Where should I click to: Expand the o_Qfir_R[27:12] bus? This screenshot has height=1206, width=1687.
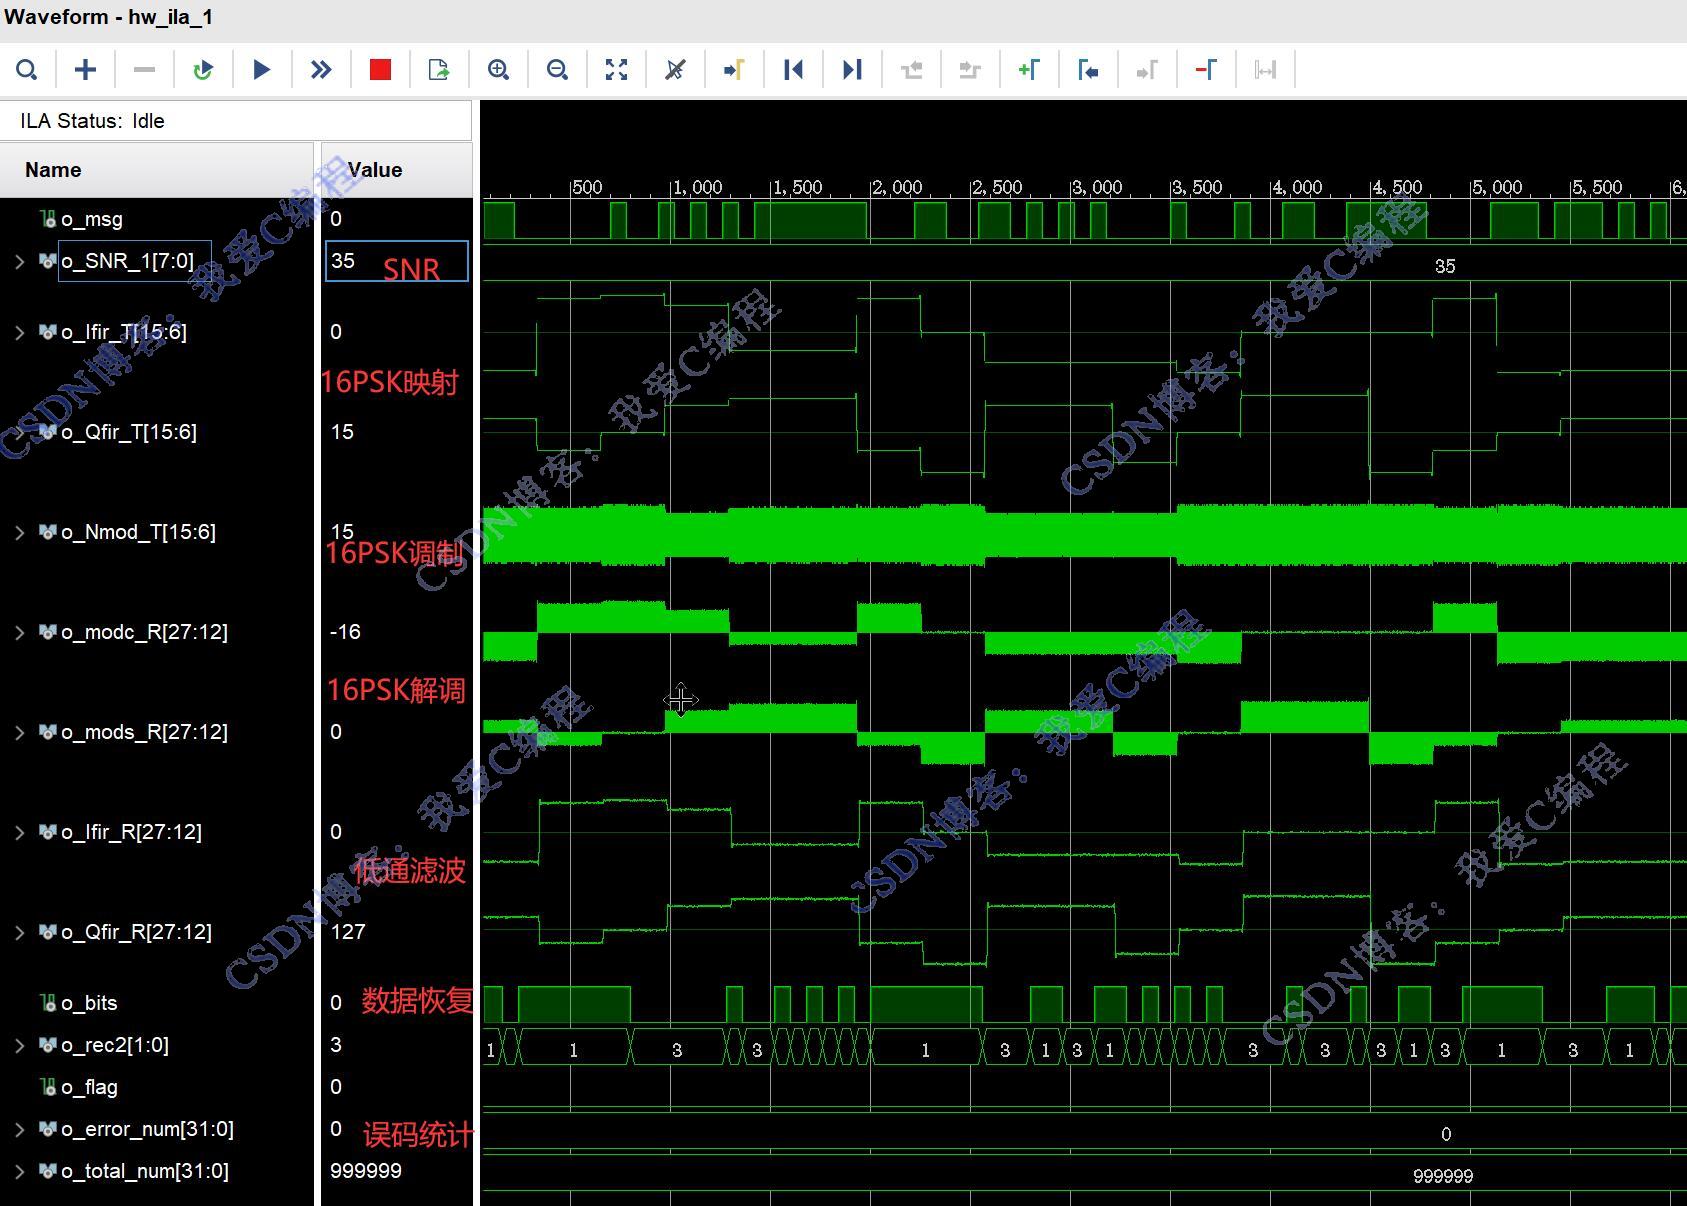(x=19, y=932)
